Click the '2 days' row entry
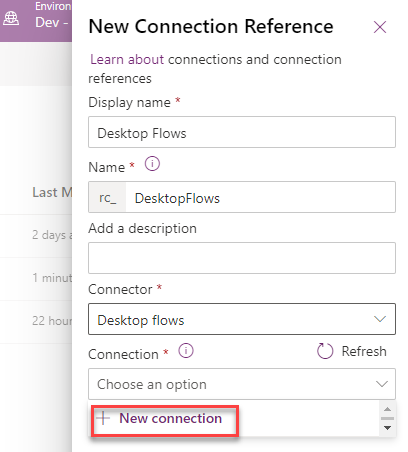 (x=52, y=235)
